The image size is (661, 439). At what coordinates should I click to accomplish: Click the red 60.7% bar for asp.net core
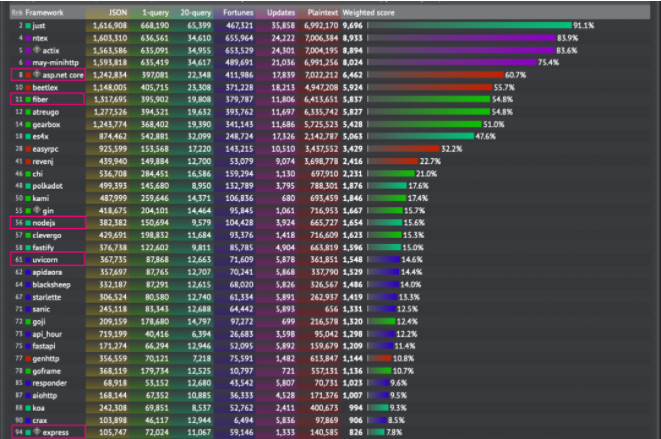(436, 75)
